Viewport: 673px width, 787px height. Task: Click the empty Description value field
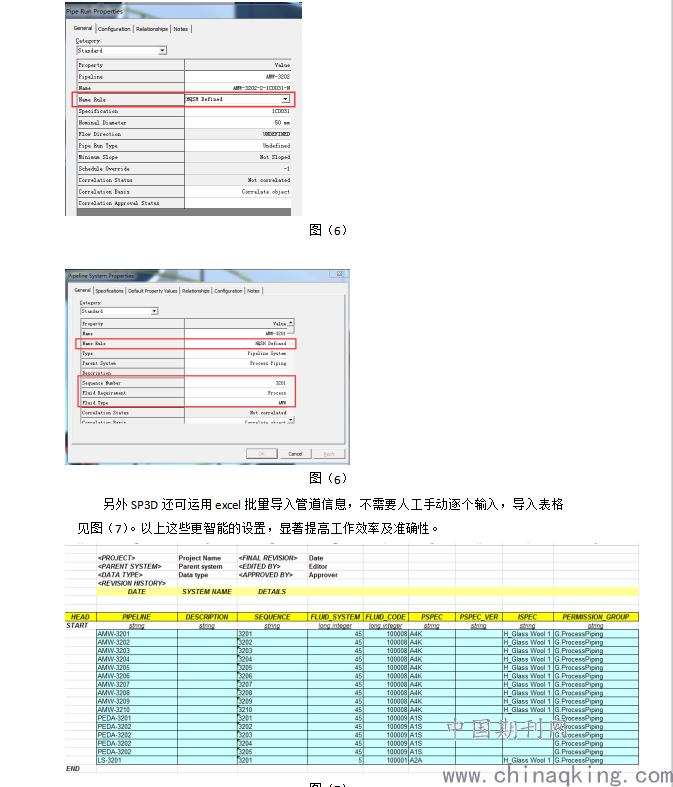pyautogui.click(x=236, y=373)
